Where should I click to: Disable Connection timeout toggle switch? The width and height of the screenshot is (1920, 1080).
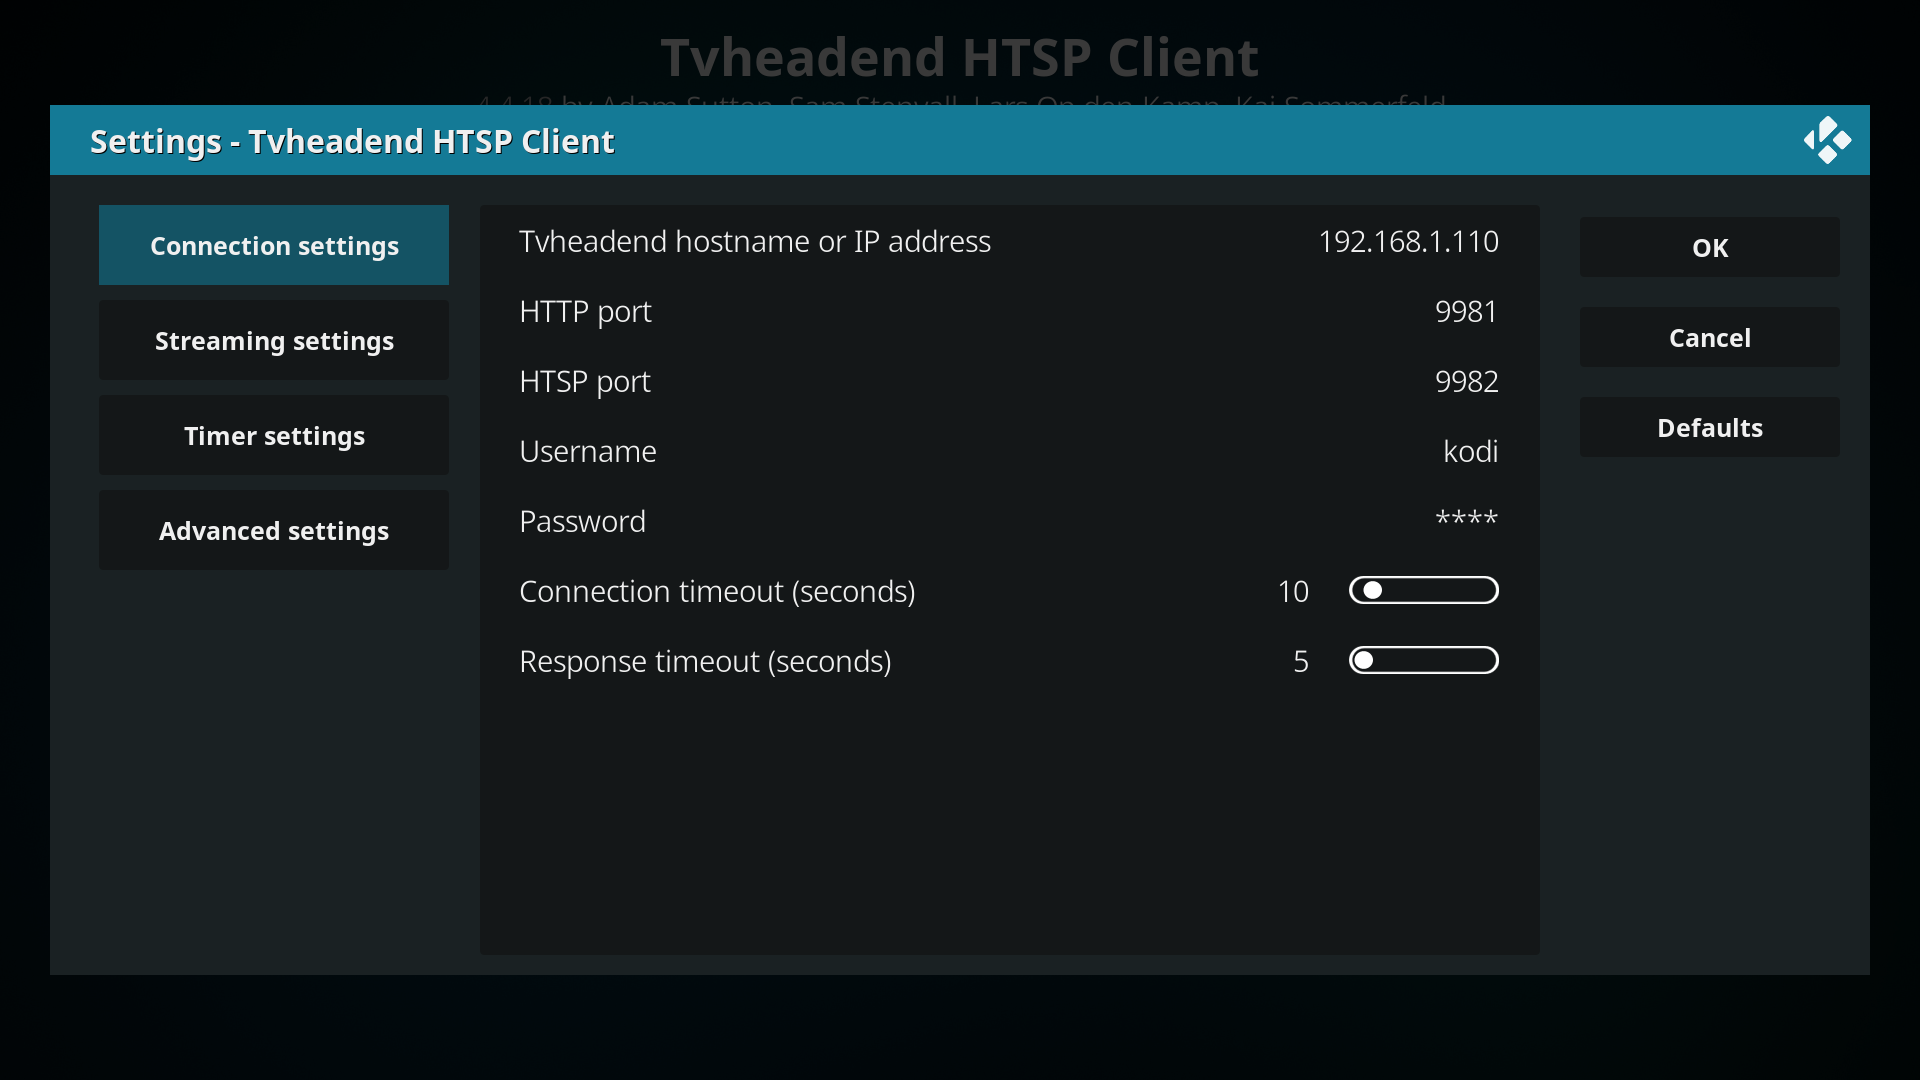point(1422,589)
